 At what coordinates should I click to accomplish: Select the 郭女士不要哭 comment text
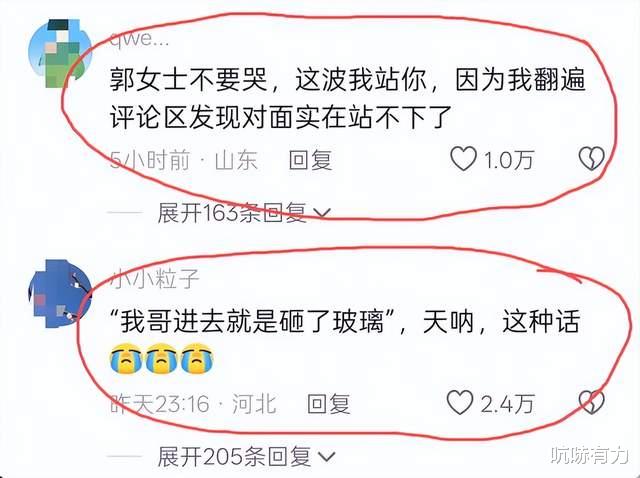[348, 98]
